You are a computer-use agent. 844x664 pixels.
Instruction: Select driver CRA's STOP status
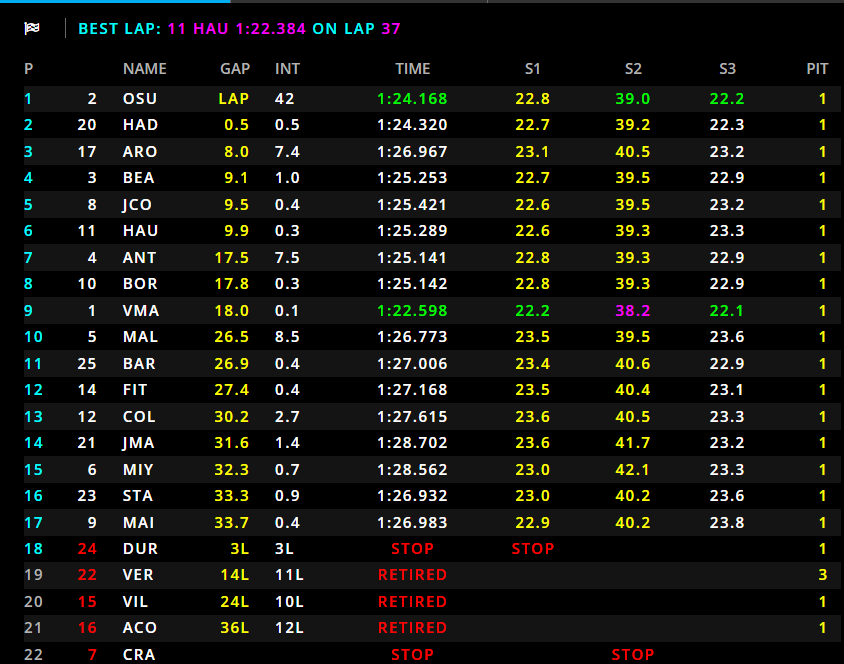tap(412, 654)
